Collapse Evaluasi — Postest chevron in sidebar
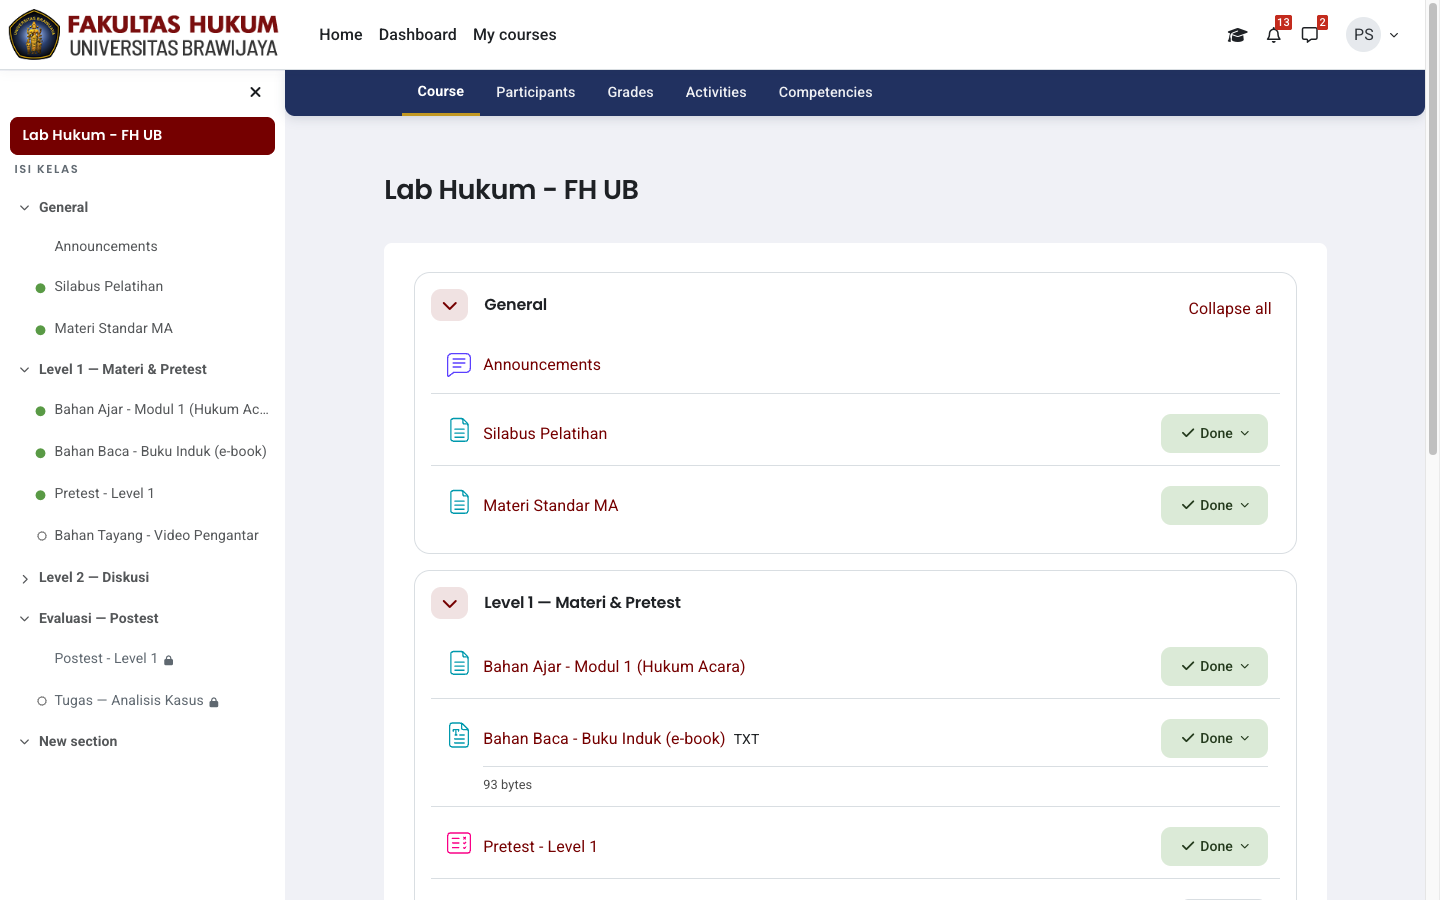Image resolution: width=1440 pixels, height=900 pixels. [x=24, y=619]
